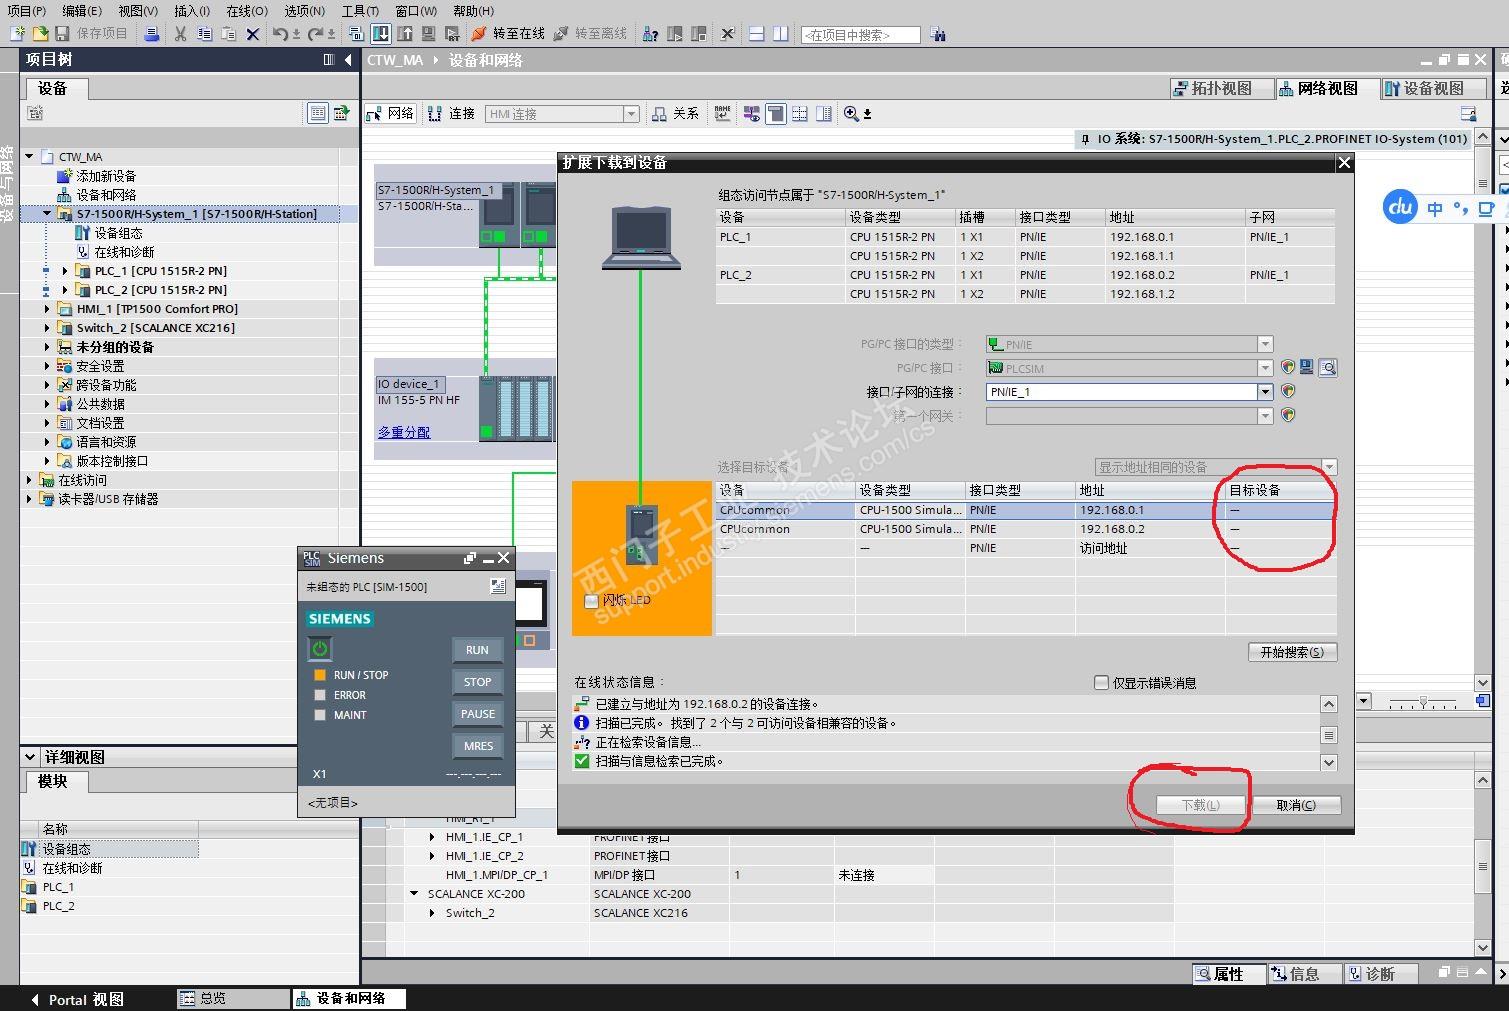Click the network view zoom slider

pos(1423,702)
